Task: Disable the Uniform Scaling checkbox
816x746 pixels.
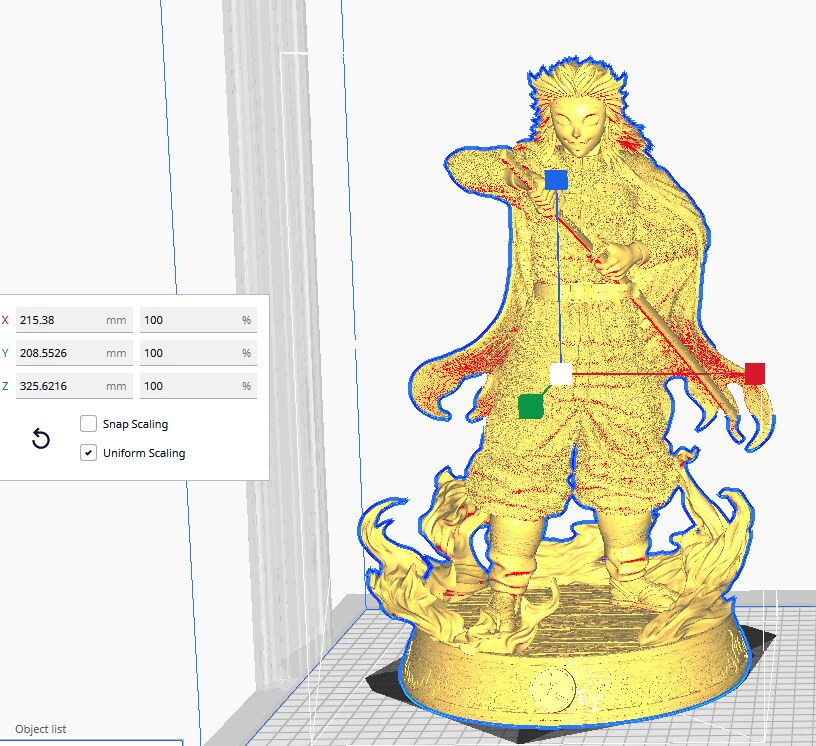Action: (88, 453)
